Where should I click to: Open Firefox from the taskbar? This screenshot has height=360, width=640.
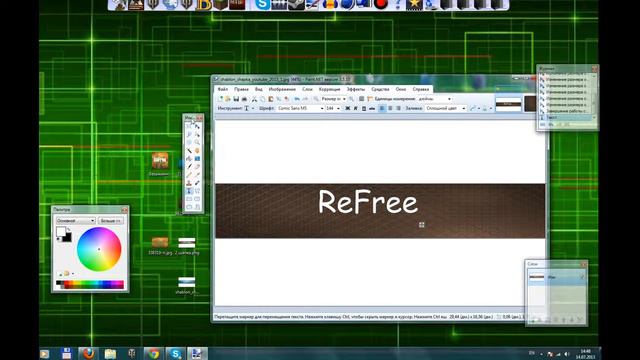click(88, 353)
